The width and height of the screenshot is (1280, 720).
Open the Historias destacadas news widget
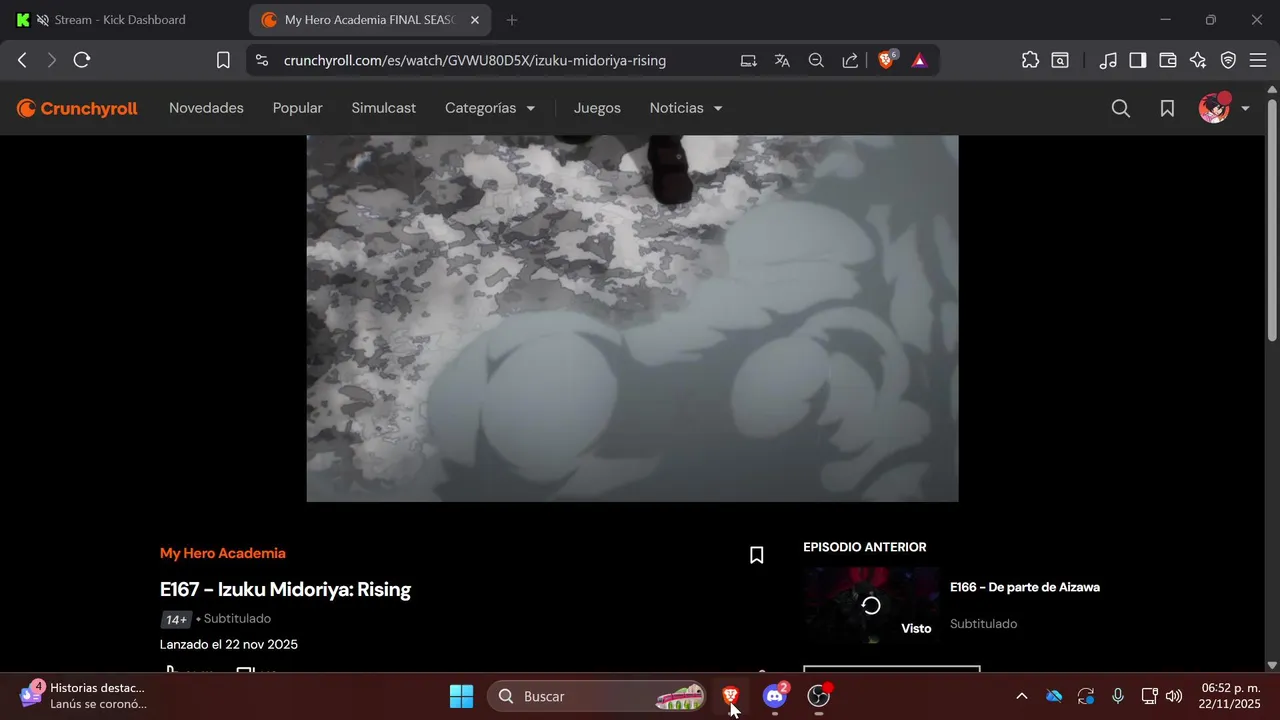tap(84, 696)
